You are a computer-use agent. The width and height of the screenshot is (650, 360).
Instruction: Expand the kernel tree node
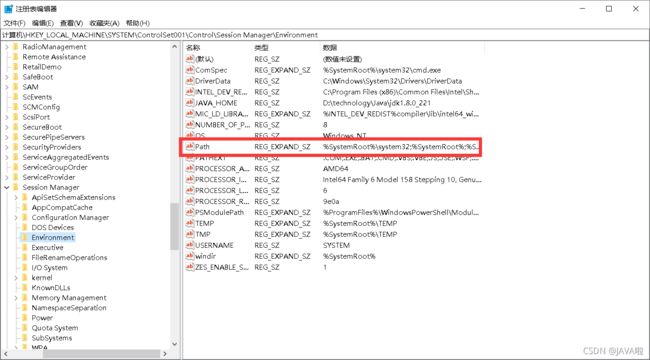coord(16,278)
